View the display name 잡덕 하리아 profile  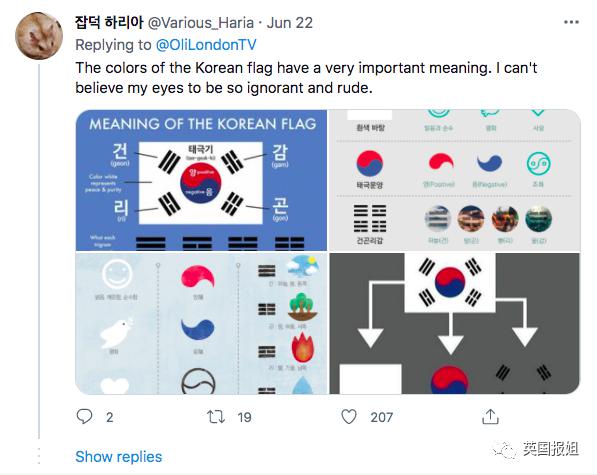coord(109,22)
